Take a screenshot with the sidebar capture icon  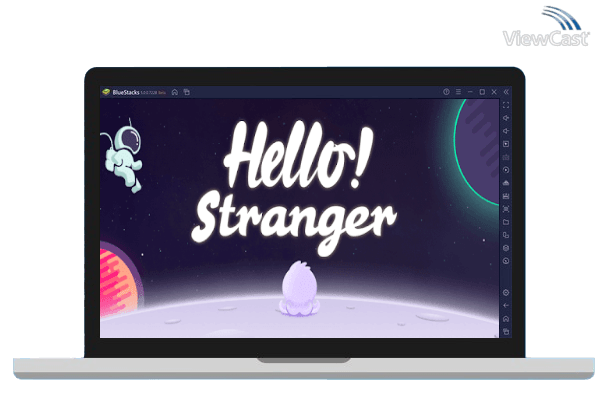coord(506,209)
